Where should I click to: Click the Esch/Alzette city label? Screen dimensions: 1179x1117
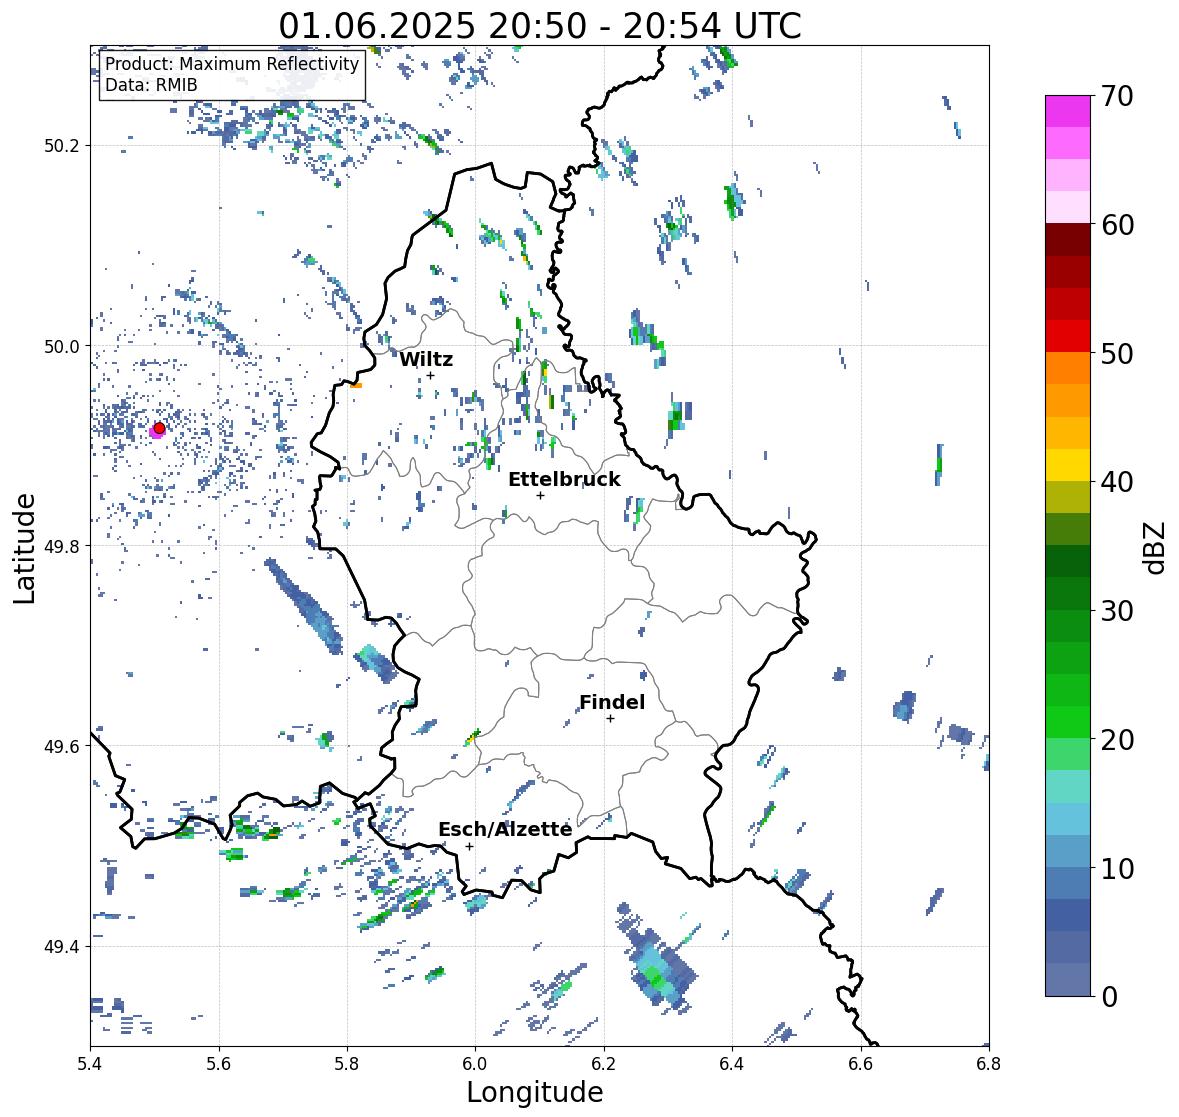pyautogui.click(x=505, y=829)
